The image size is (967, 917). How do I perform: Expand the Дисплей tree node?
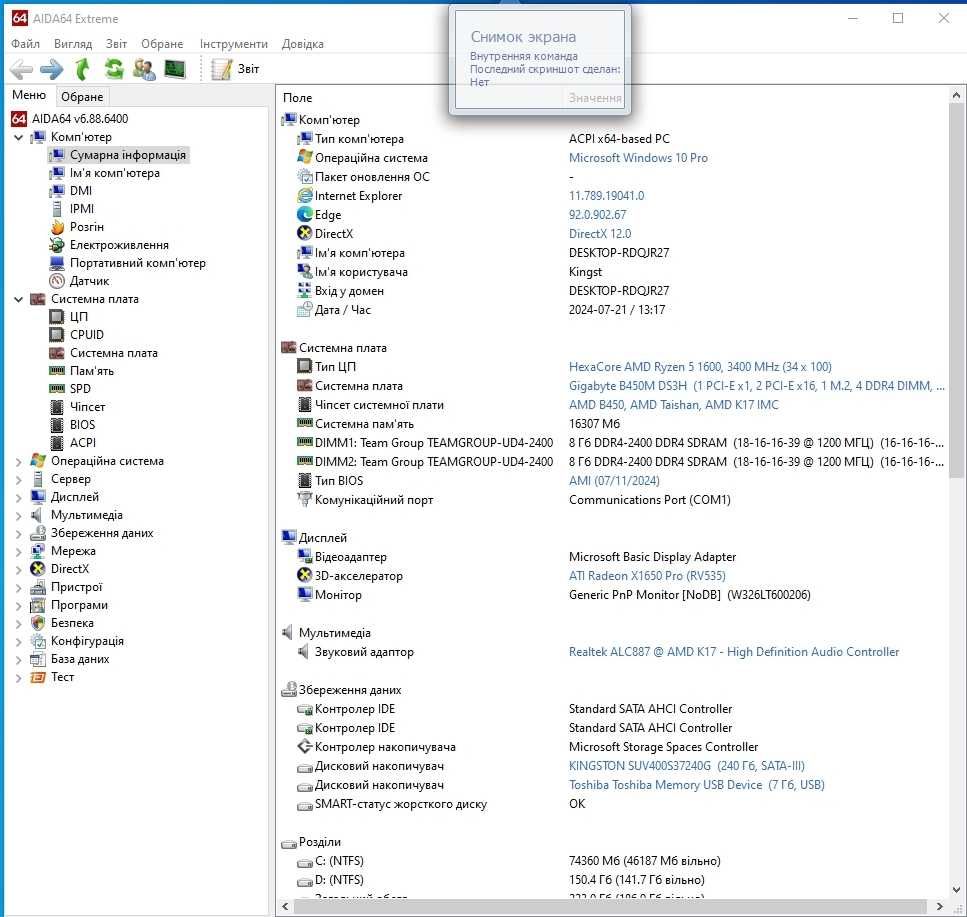coord(19,497)
